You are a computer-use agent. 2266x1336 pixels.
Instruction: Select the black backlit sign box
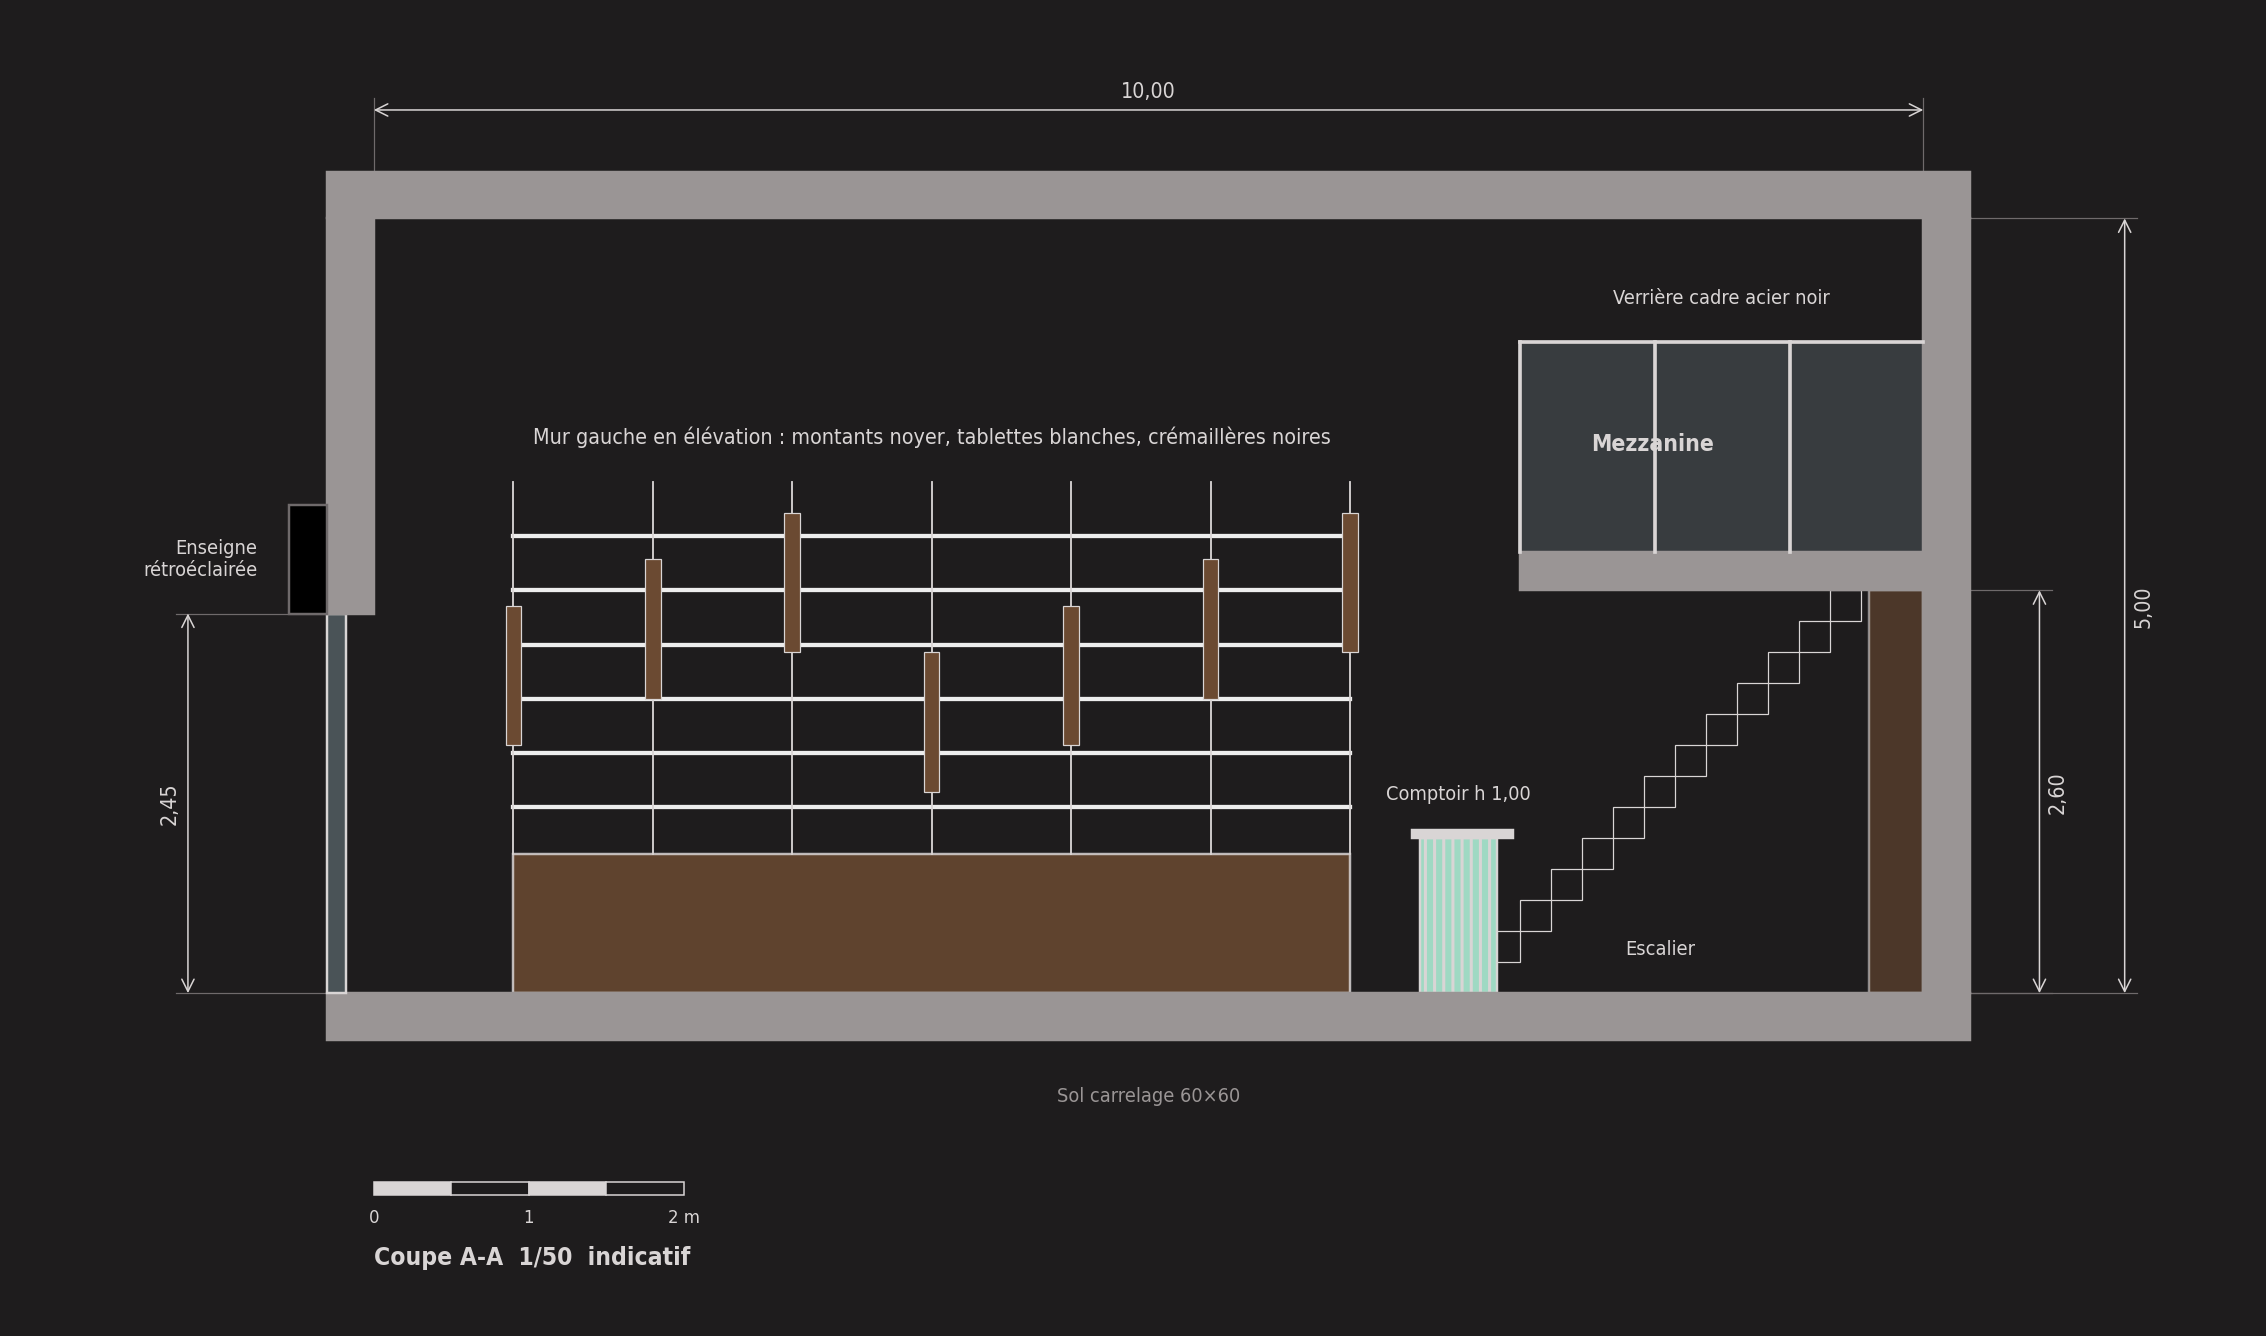(308, 559)
